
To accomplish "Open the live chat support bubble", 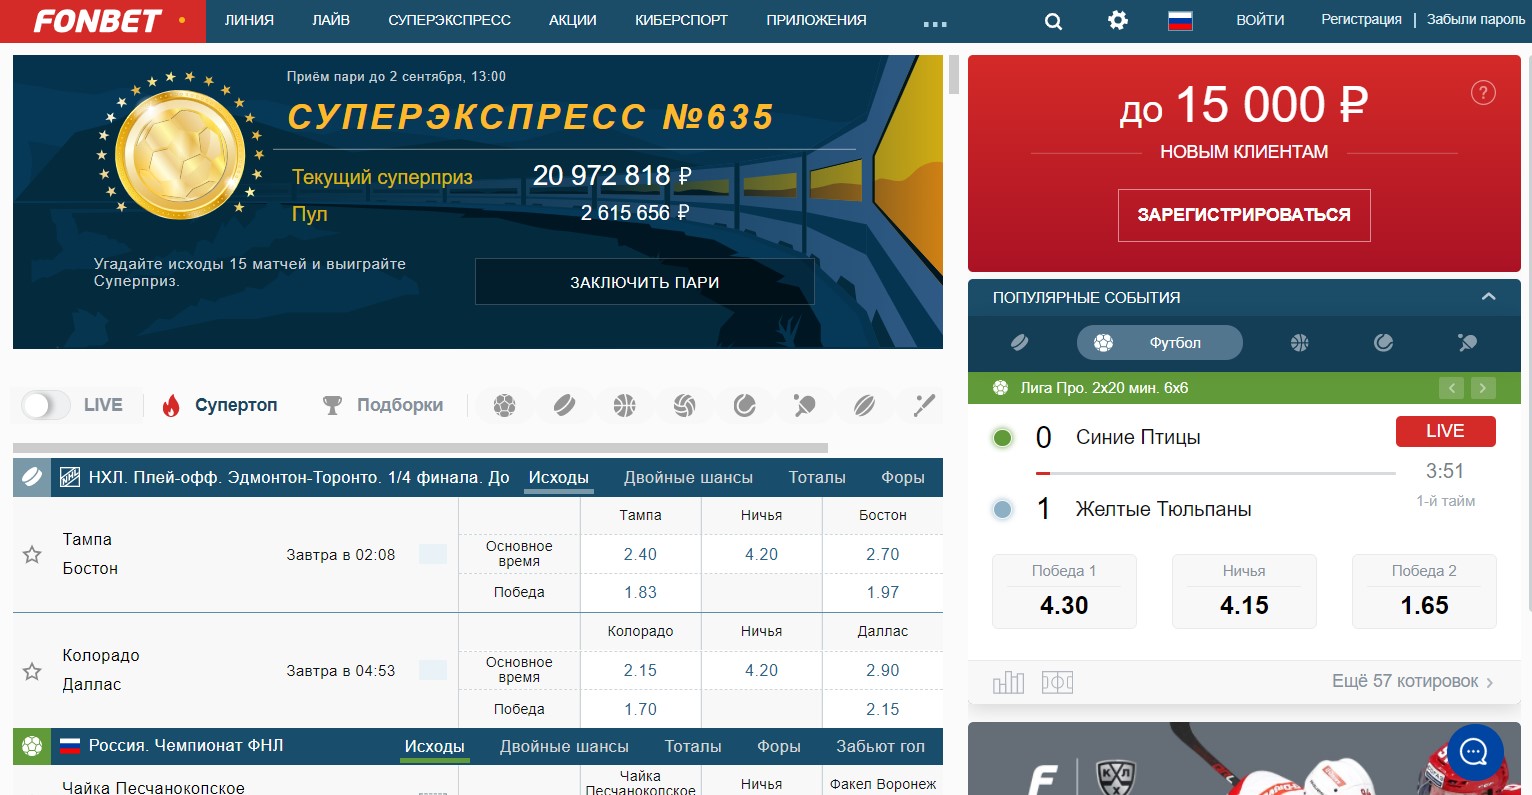I will click(1474, 752).
